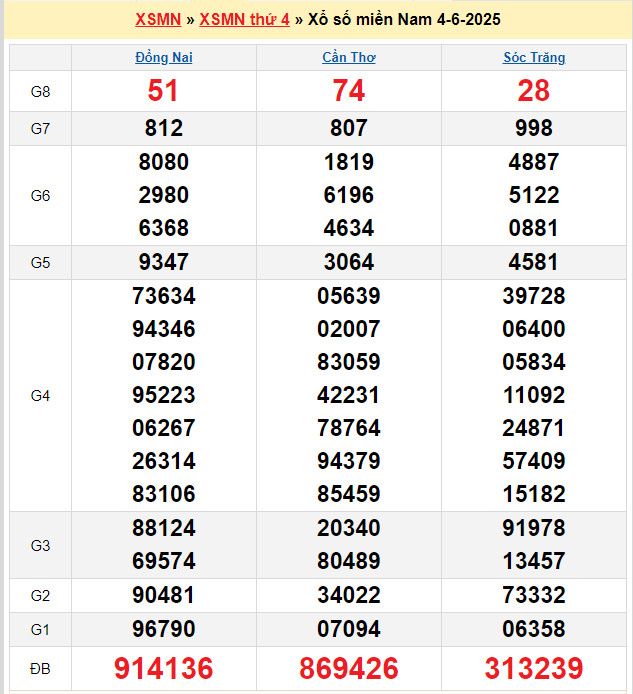Click the G1 number 96790
The width and height of the screenshot is (633, 694).
[x=164, y=629]
